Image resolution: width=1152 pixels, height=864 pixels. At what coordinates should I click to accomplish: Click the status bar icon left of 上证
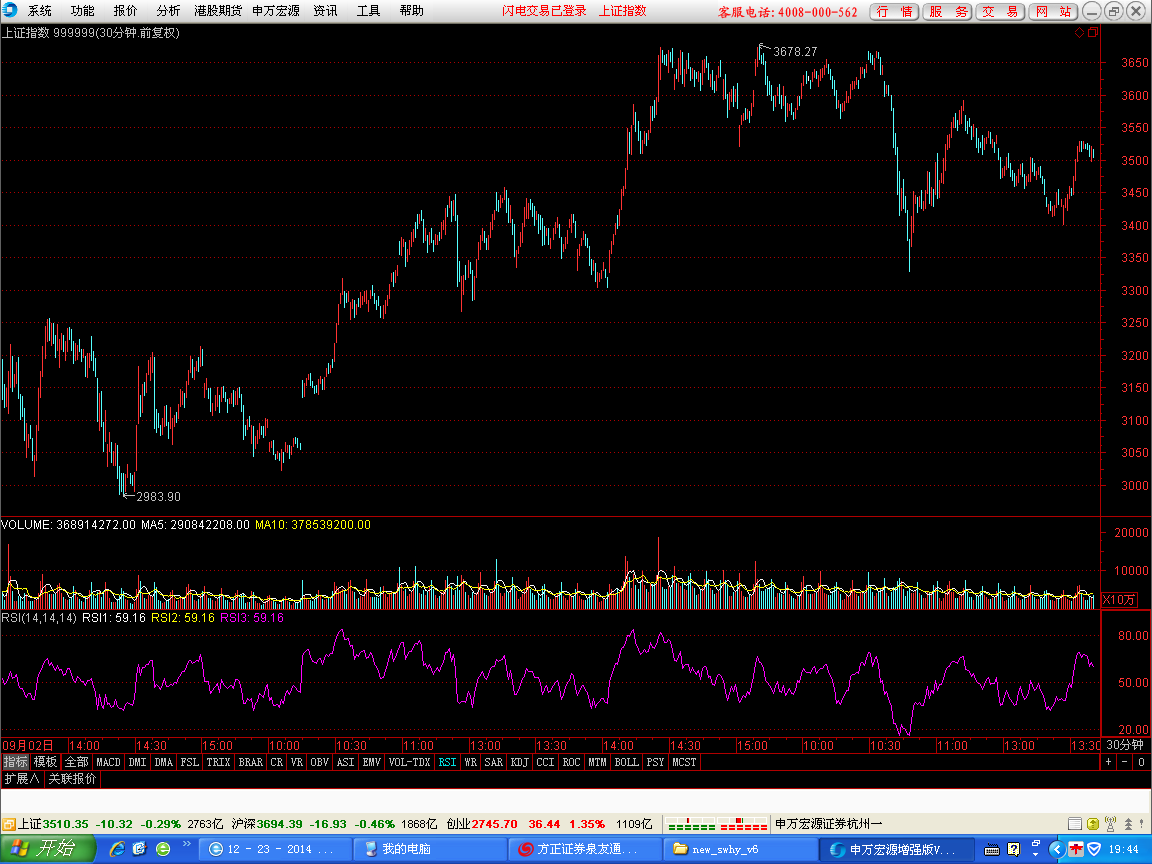pos(9,824)
